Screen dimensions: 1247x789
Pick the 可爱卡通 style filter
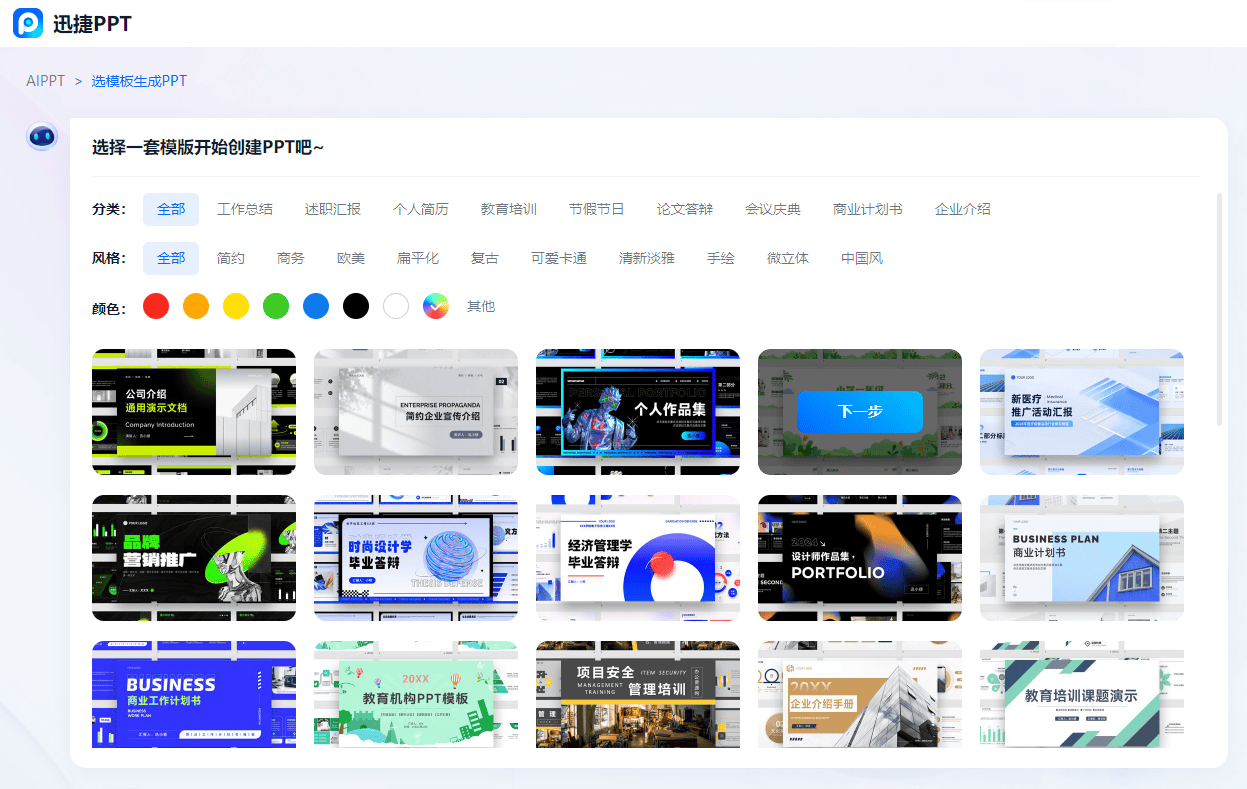(559, 258)
